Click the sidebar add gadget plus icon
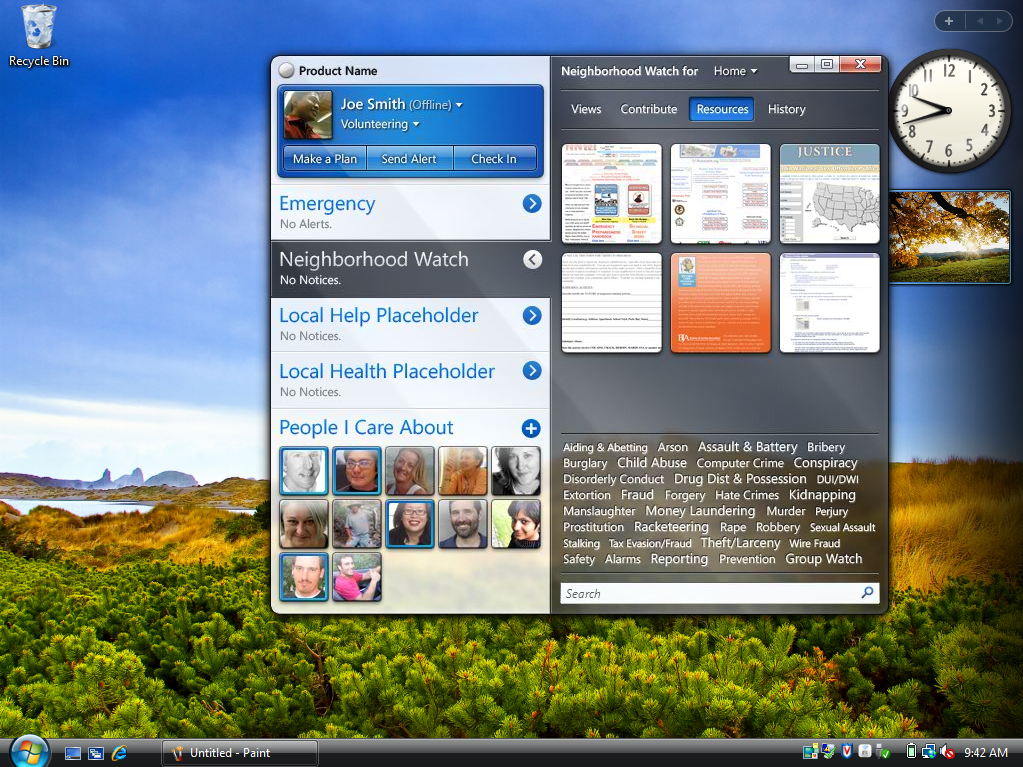1023x767 pixels. point(949,21)
